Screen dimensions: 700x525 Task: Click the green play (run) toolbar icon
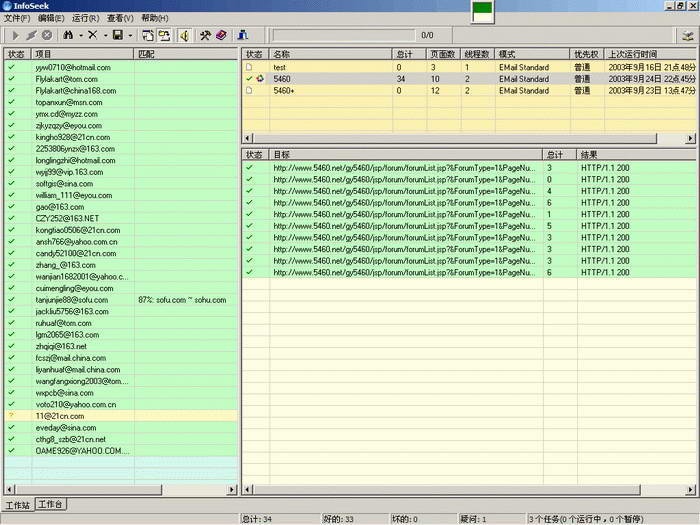click(x=14, y=35)
